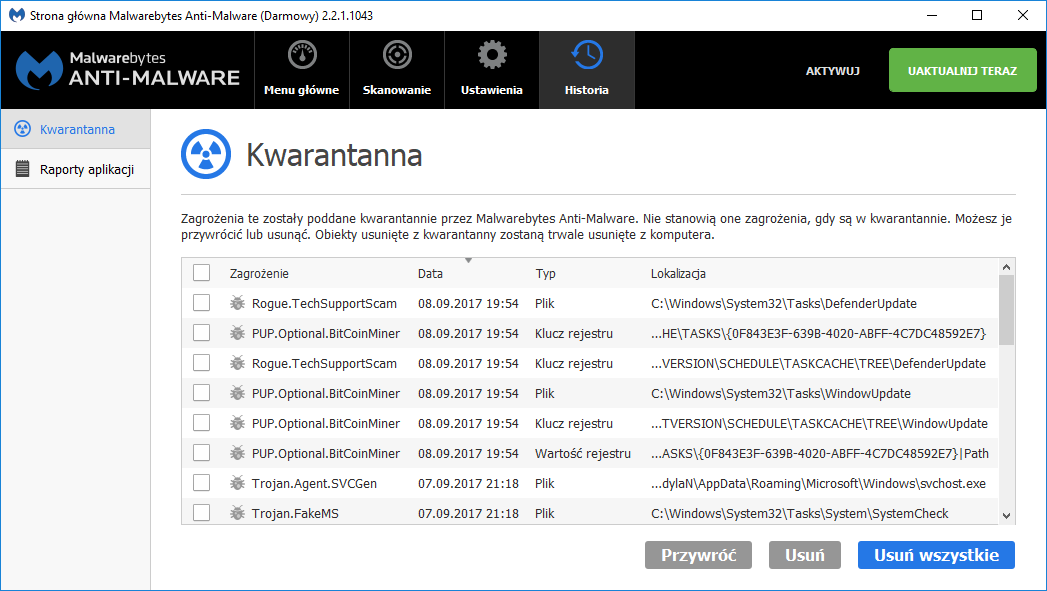Click the quarantine list scrollbar thumb
This screenshot has width=1047, height=591.
(x=1006, y=310)
